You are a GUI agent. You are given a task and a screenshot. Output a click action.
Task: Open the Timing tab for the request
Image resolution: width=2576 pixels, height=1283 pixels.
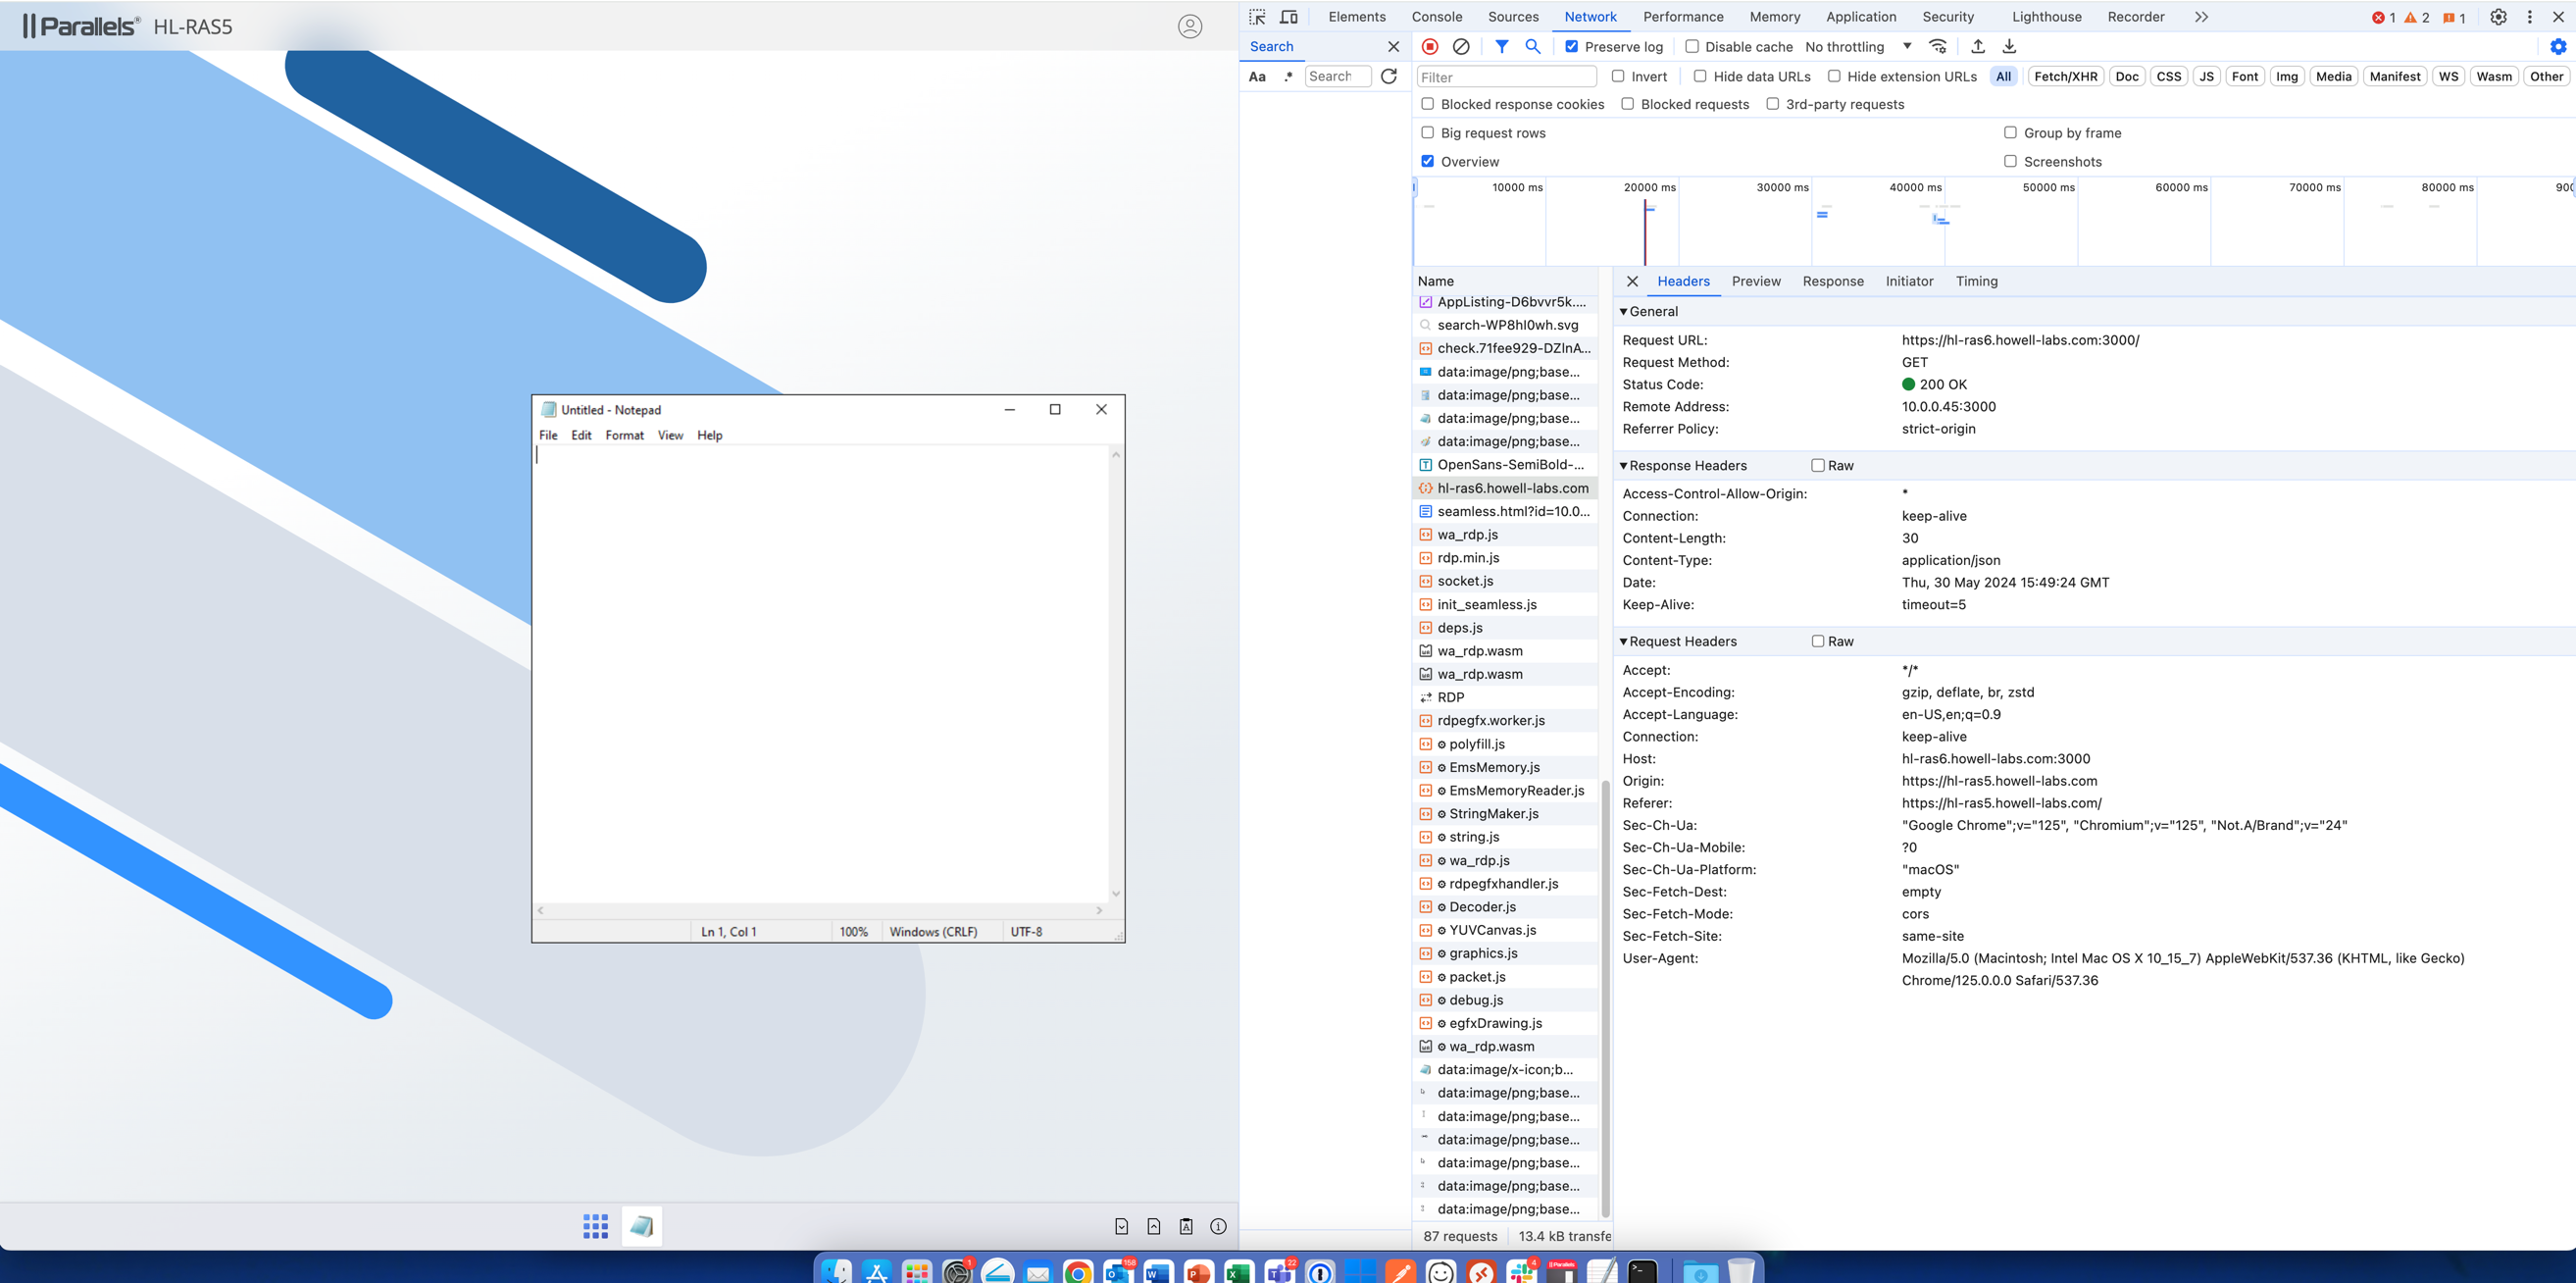point(1976,282)
